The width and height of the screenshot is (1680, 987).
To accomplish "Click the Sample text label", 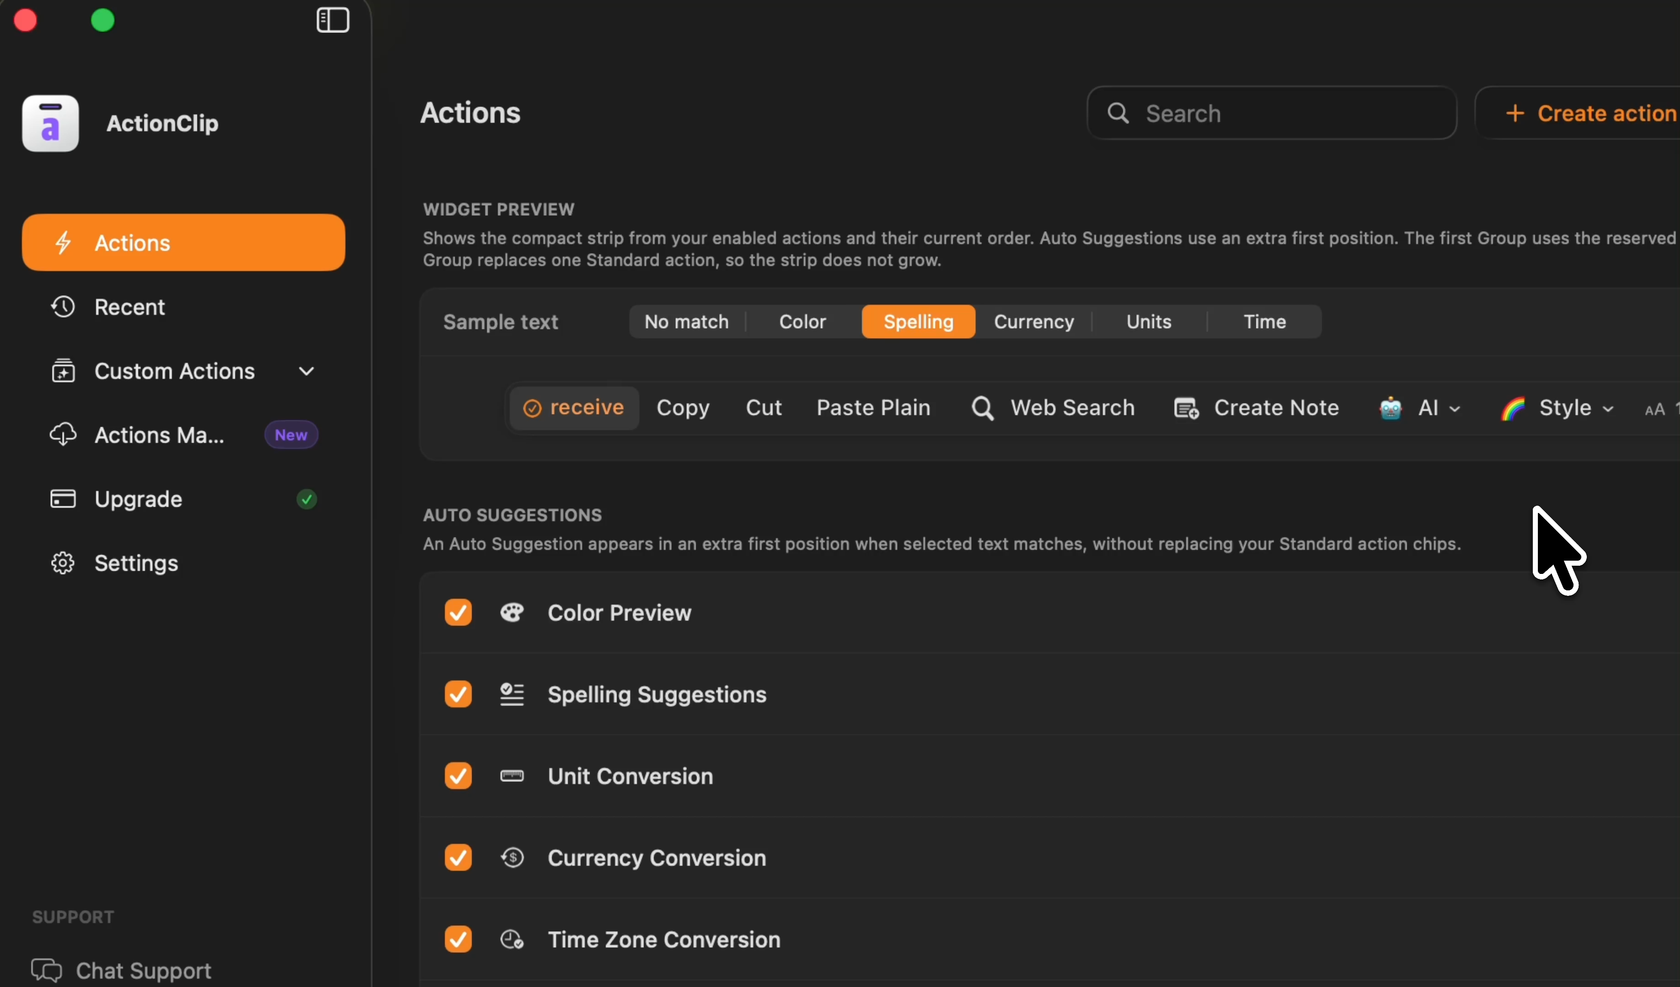I will click(x=501, y=322).
